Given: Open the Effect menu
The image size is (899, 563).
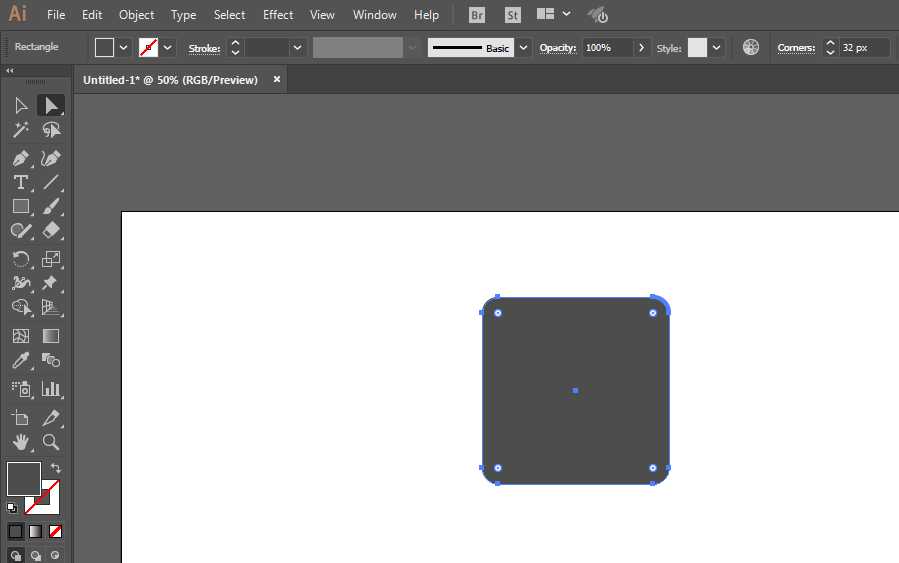Looking at the screenshot, I should pos(278,15).
